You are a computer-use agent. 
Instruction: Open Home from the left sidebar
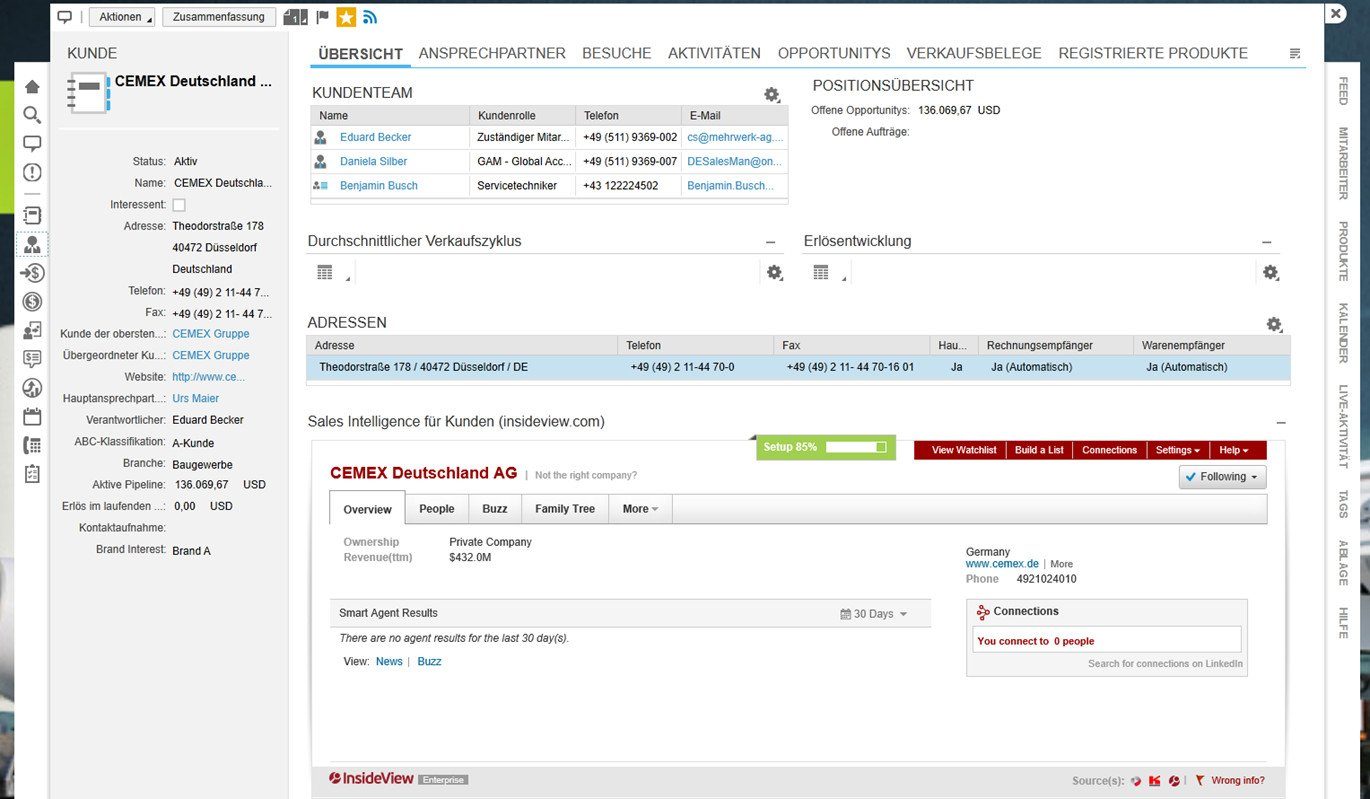[32, 87]
